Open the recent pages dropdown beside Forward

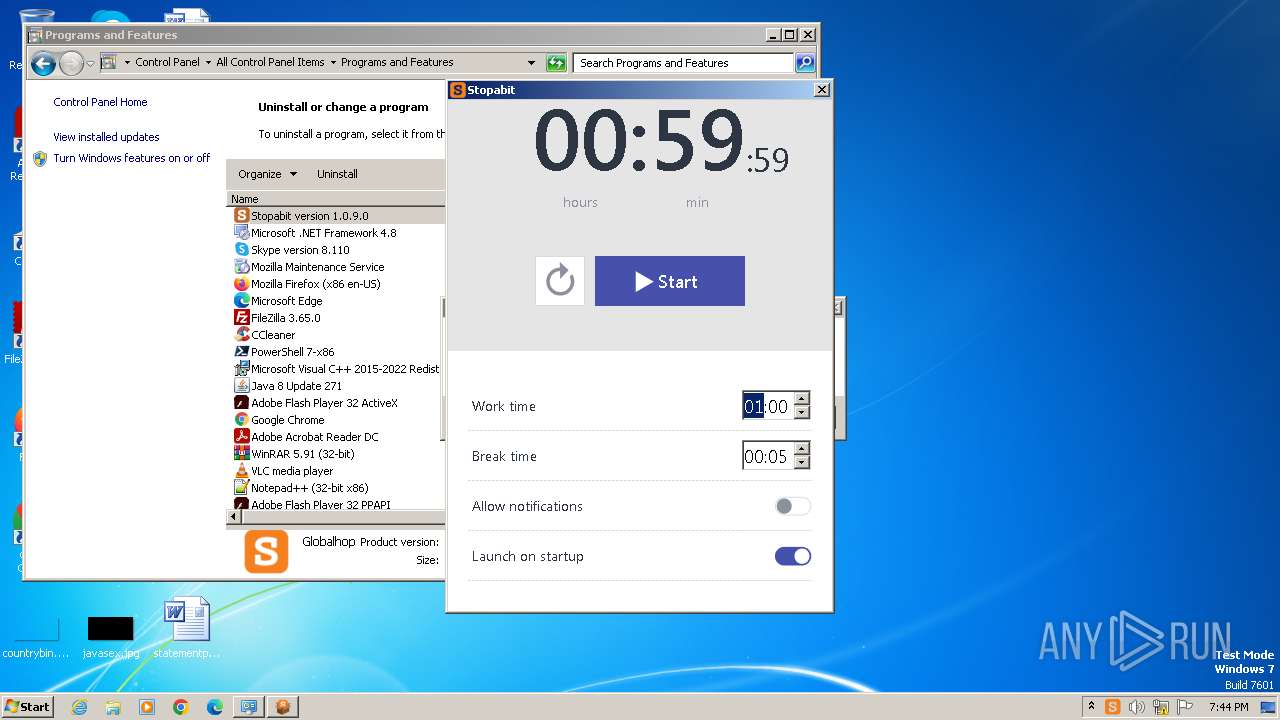pyautogui.click(x=90, y=64)
